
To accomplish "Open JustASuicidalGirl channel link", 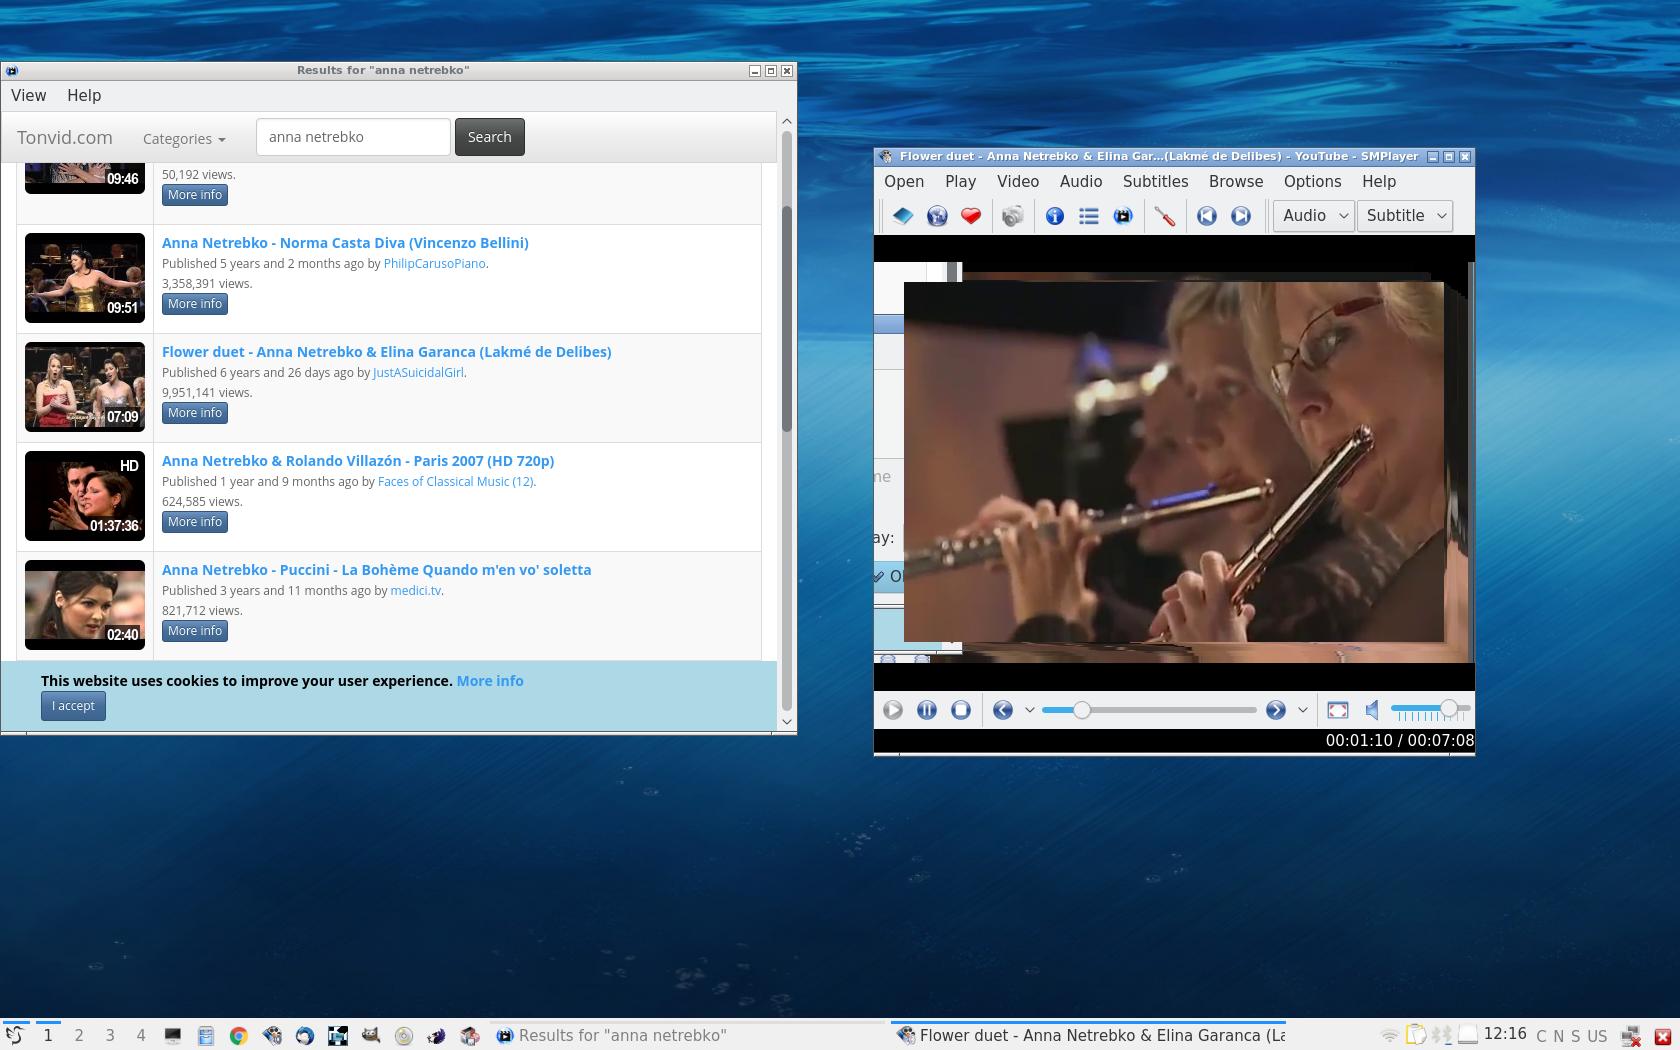I will [418, 373].
